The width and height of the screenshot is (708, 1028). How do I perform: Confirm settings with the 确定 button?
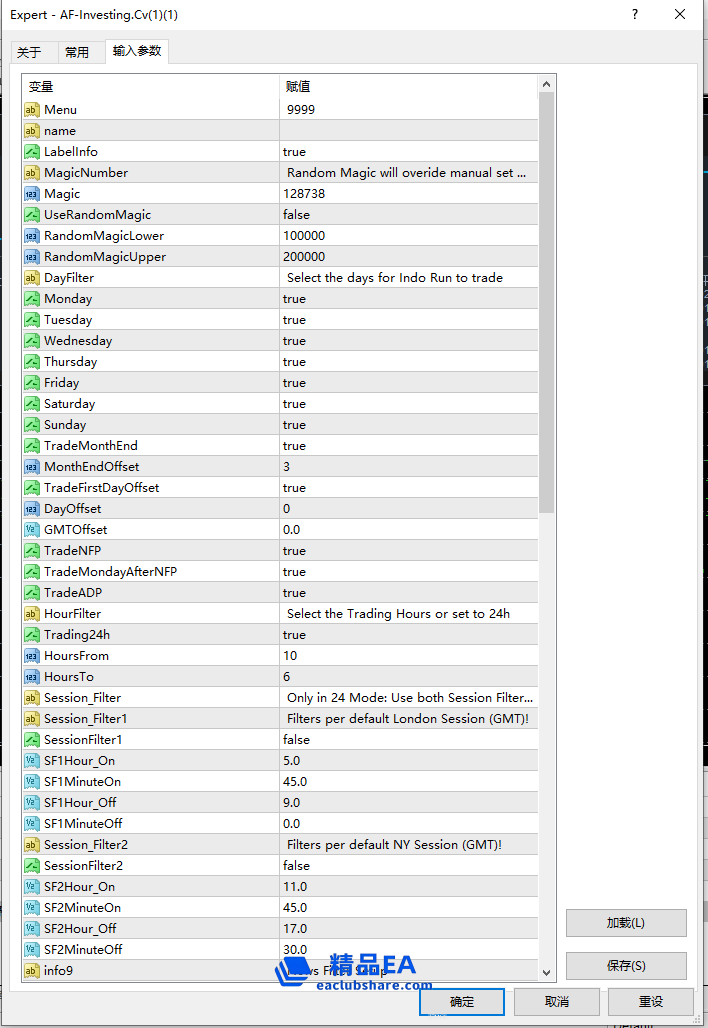click(461, 1001)
